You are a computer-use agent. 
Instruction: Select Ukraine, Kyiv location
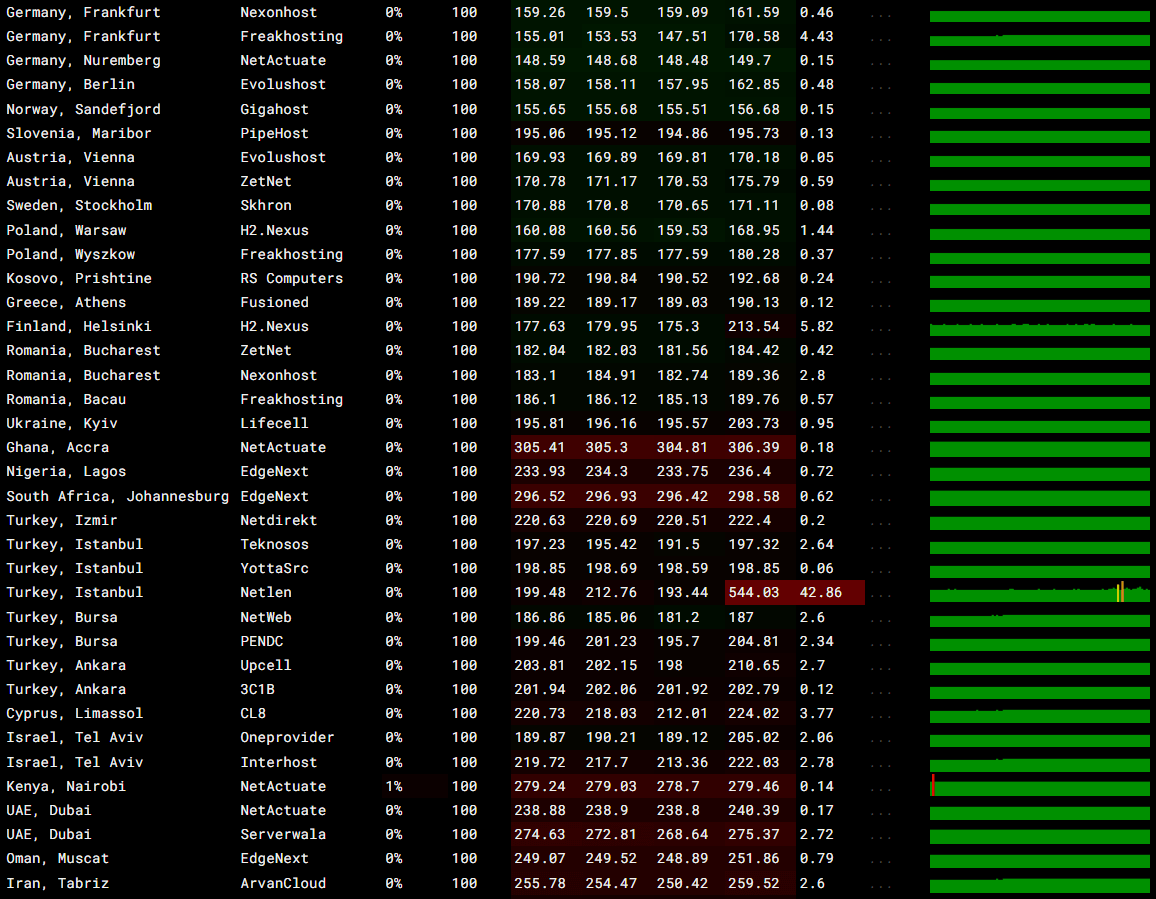tap(62, 423)
